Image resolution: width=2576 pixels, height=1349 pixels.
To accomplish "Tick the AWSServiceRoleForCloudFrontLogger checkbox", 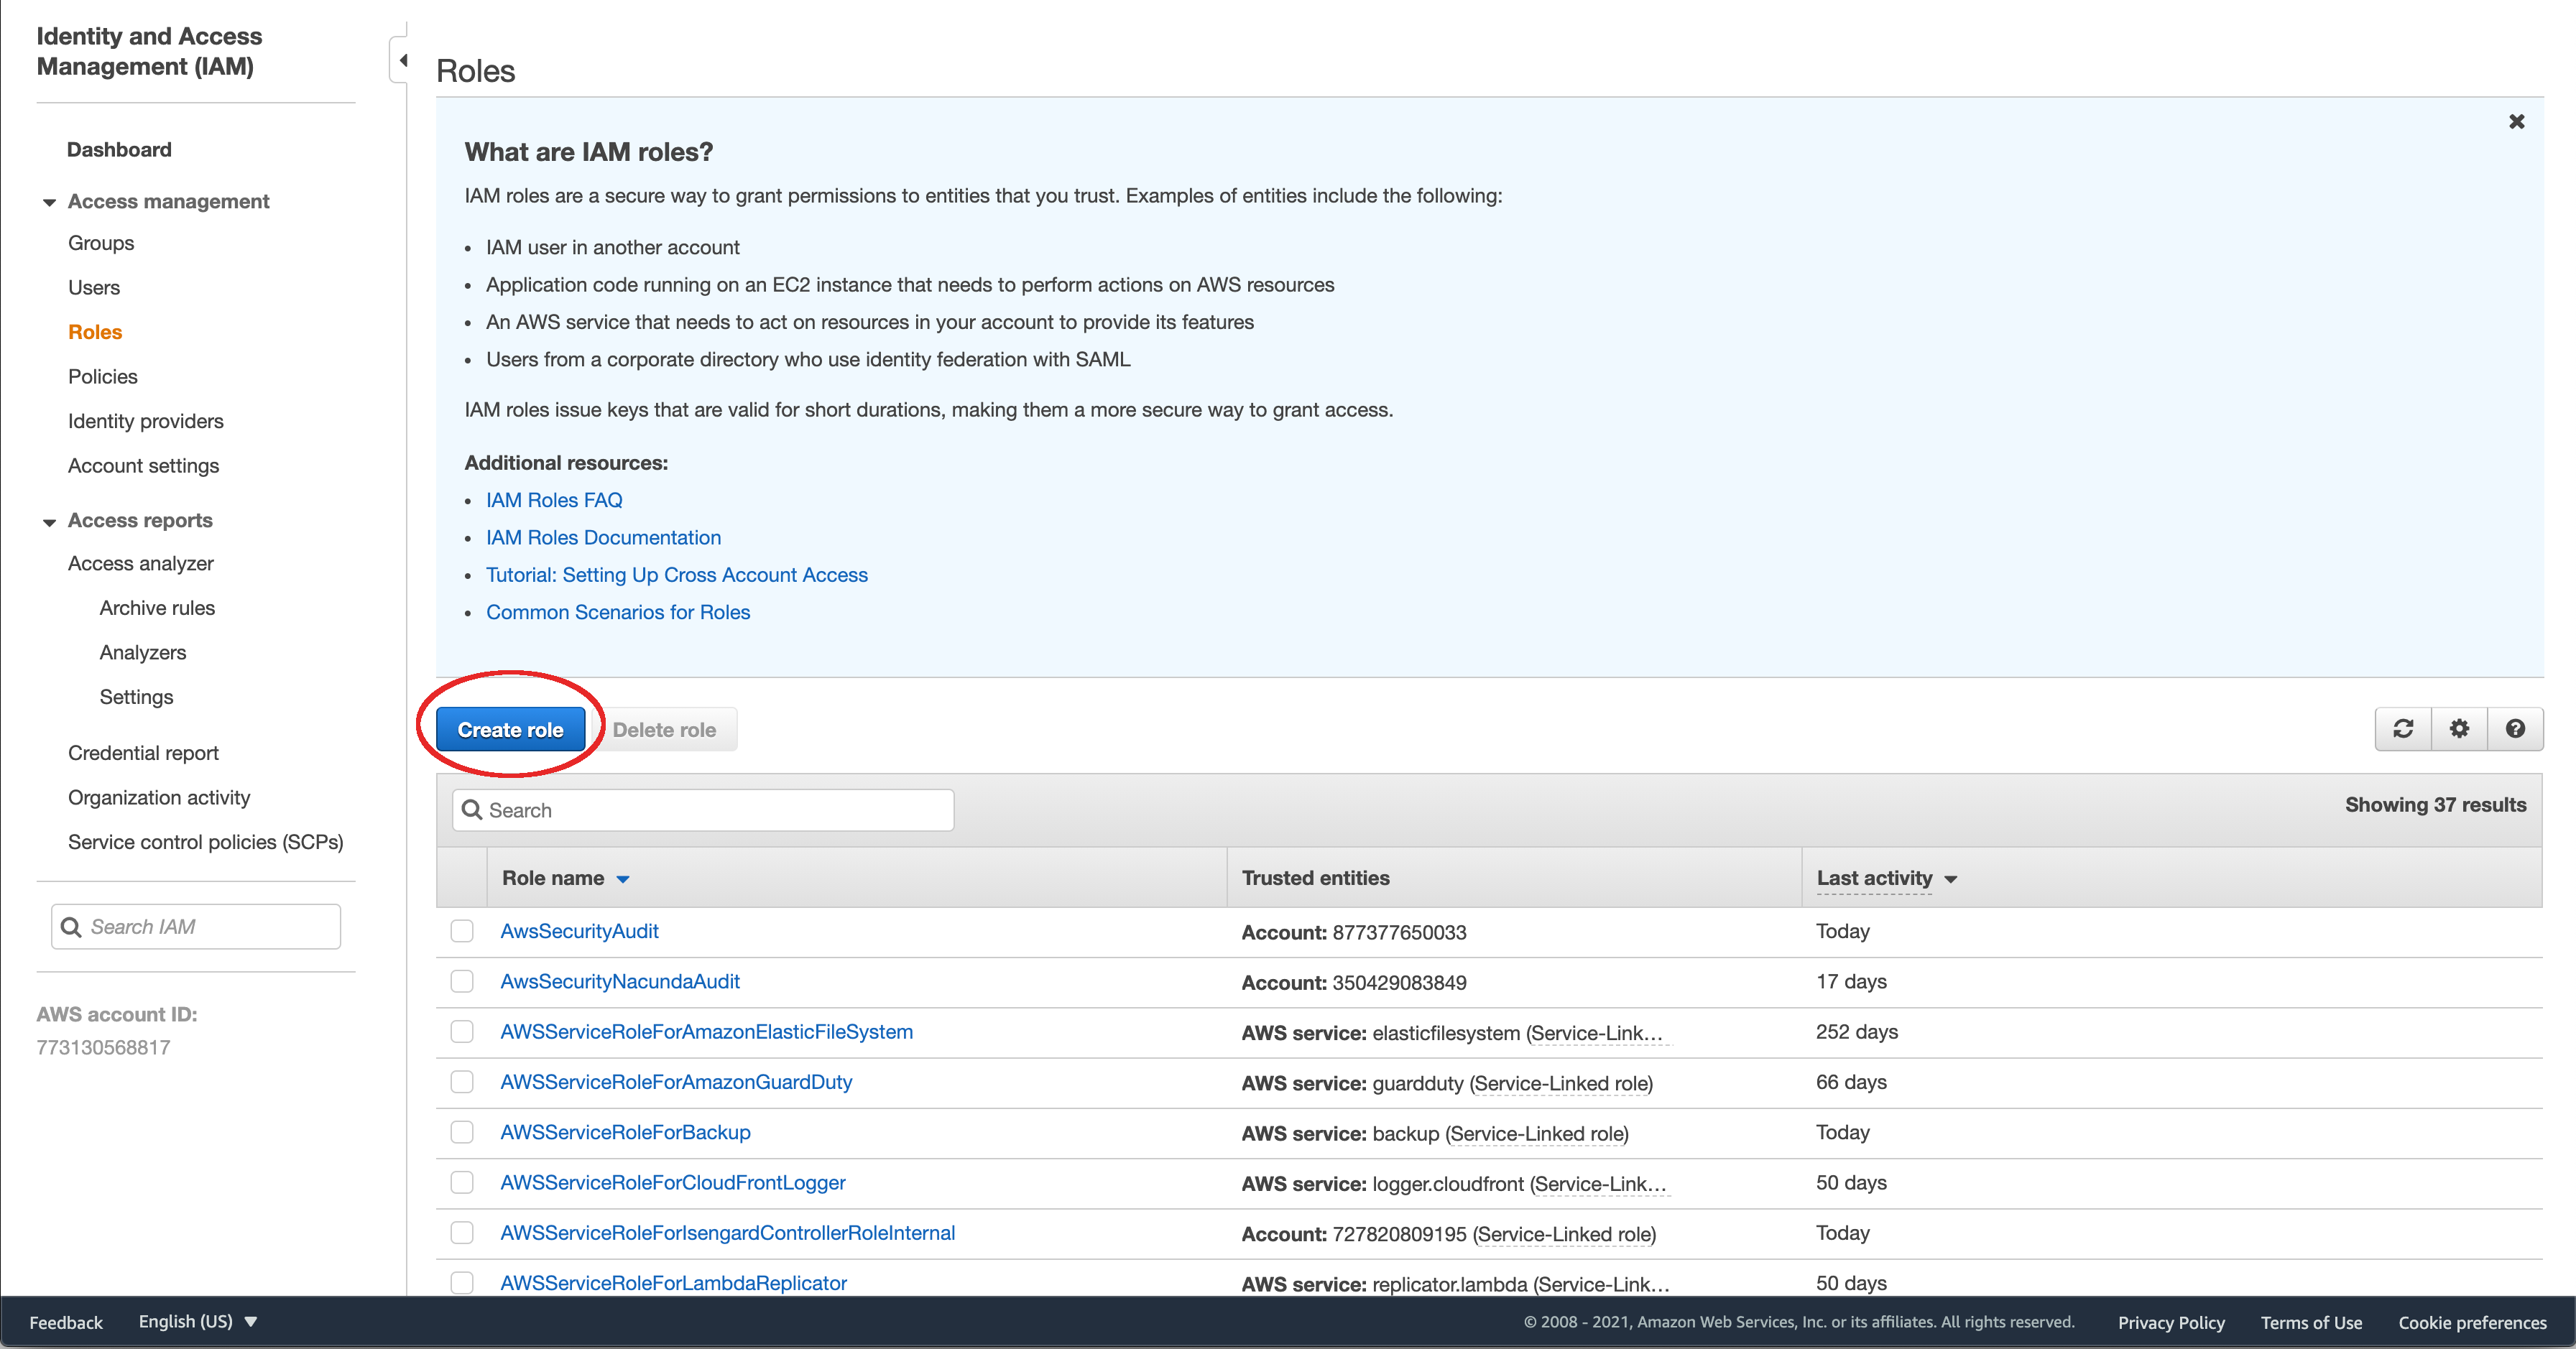I will tap(462, 1182).
